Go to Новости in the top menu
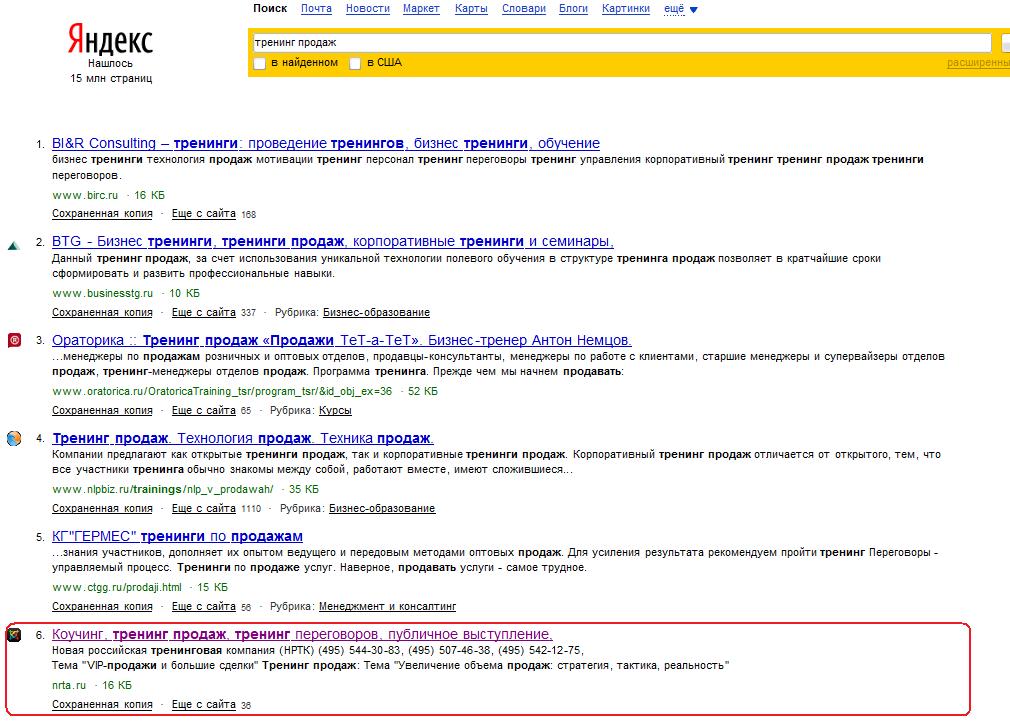The height and width of the screenshot is (722, 1010). (x=368, y=8)
